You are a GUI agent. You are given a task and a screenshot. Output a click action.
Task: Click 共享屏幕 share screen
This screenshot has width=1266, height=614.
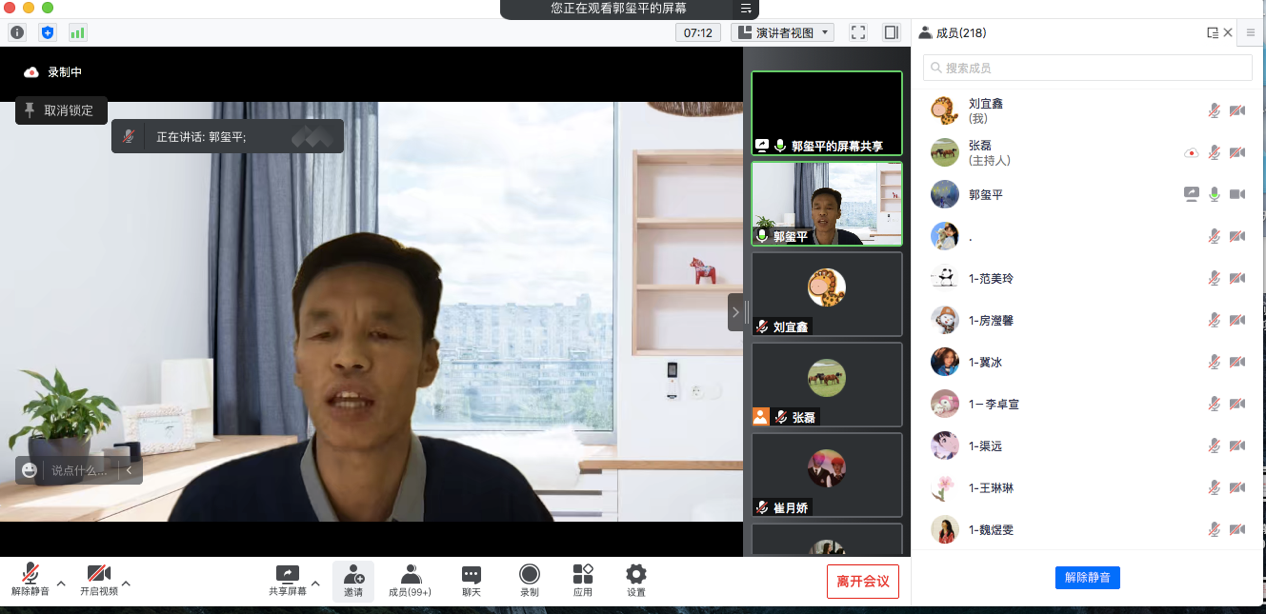point(287,580)
